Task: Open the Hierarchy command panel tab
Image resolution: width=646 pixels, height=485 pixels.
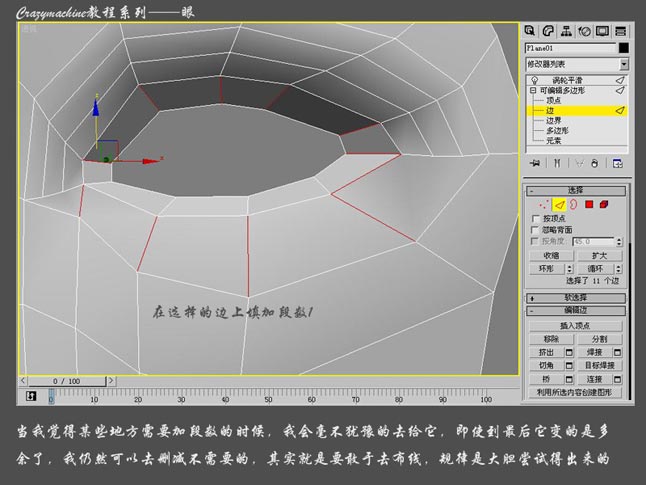Action: click(566, 31)
